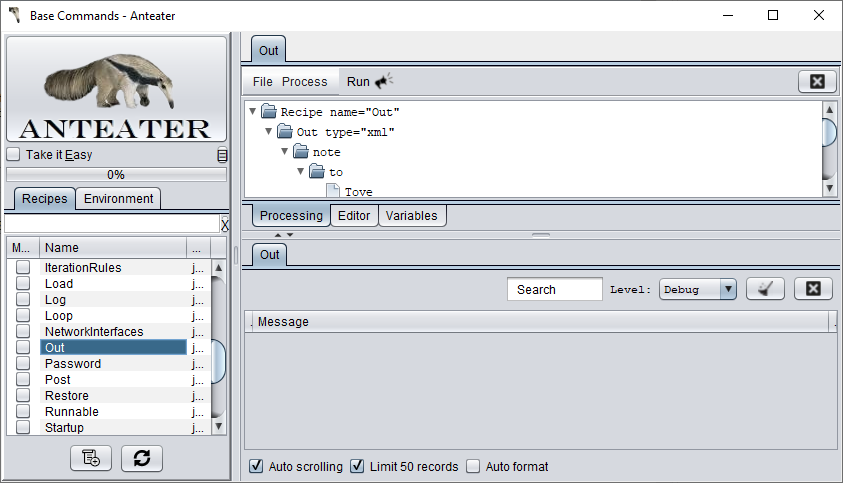Clear the recipe filter with X
The image size is (843, 483).
[x=225, y=225]
